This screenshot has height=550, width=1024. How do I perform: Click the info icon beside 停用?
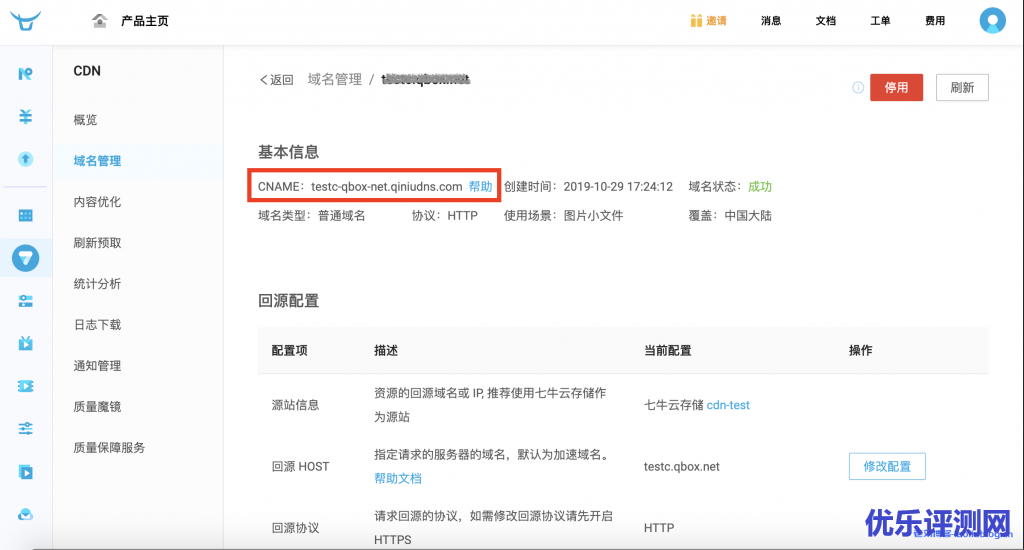coord(858,88)
